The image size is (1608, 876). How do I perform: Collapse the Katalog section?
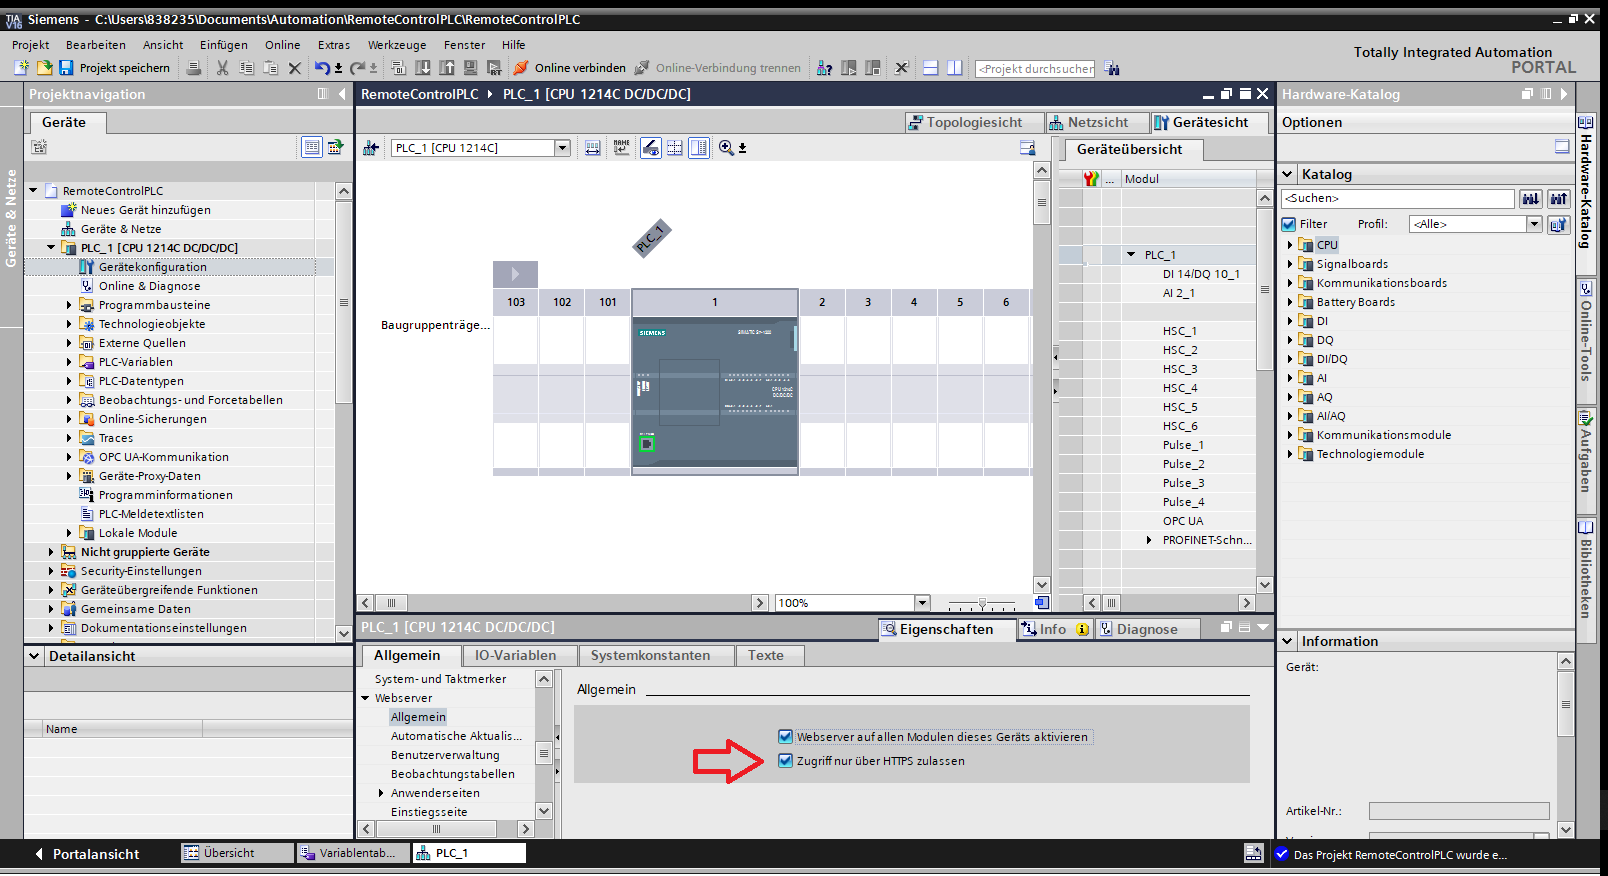(1288, 174)
